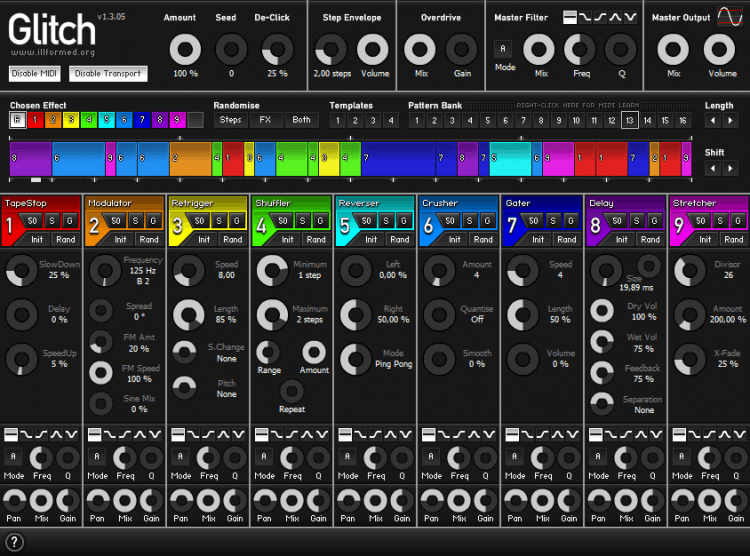Screen dimensions: 750x556
Task: Click the De-Click knob at 25 %
Action: (277, 49)
